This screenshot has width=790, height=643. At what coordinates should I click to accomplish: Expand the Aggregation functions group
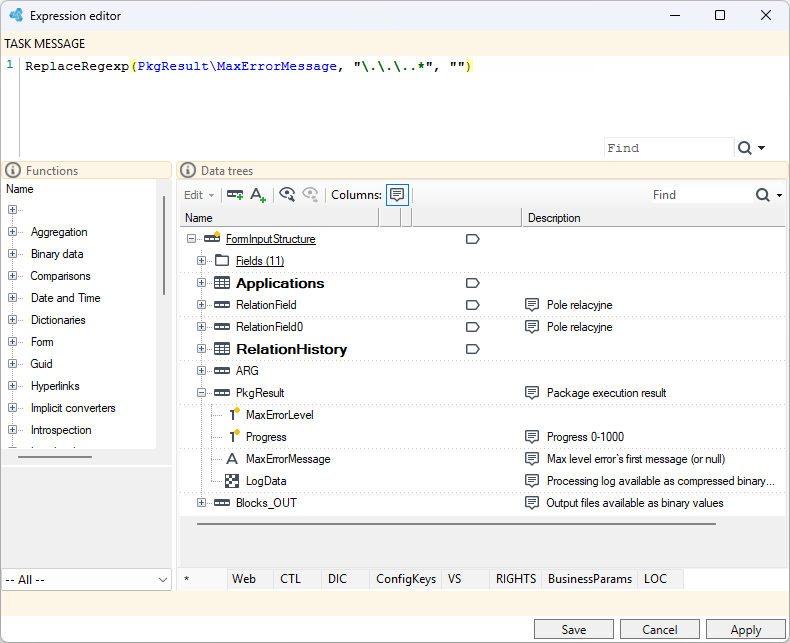12,232
